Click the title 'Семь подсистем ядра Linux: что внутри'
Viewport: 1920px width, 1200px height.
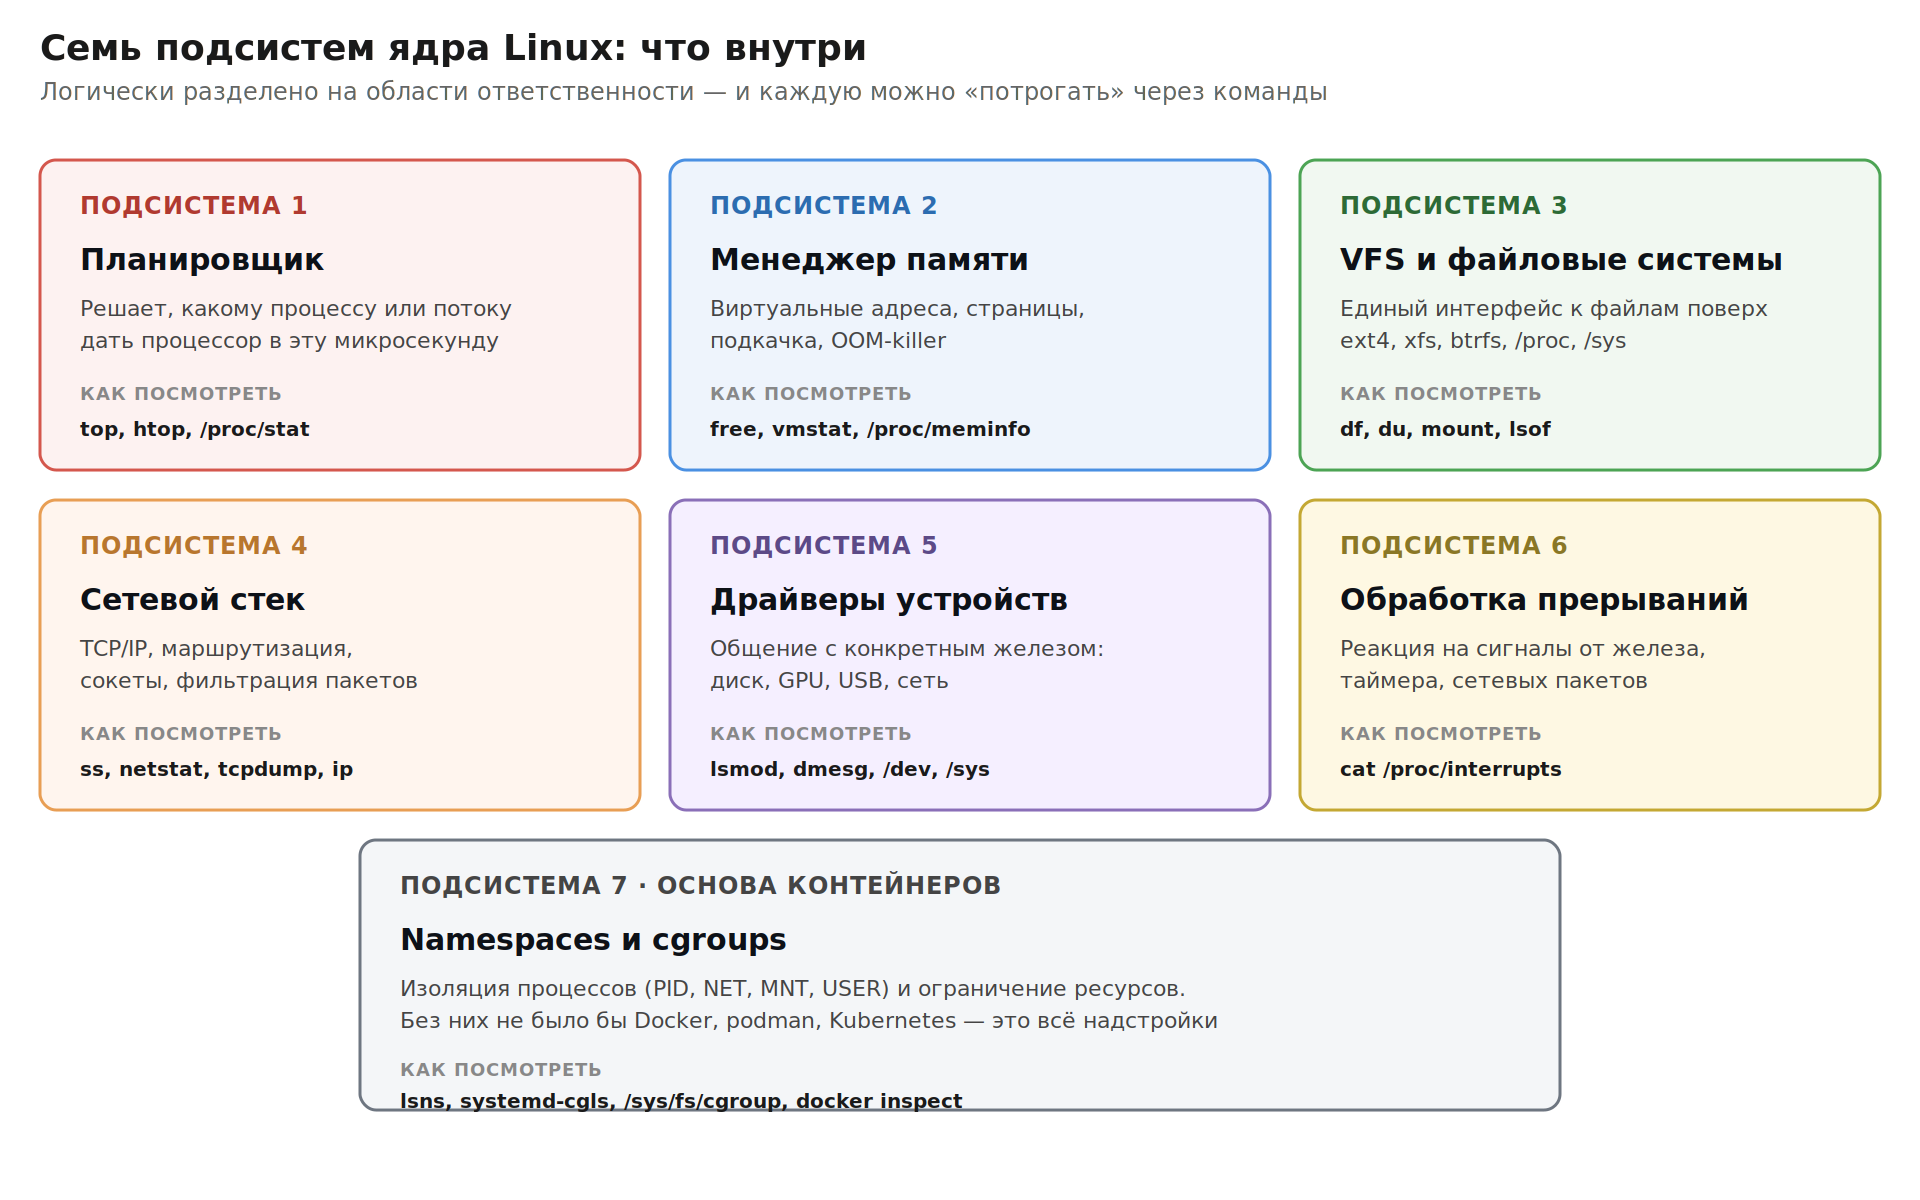coord(453,48)
